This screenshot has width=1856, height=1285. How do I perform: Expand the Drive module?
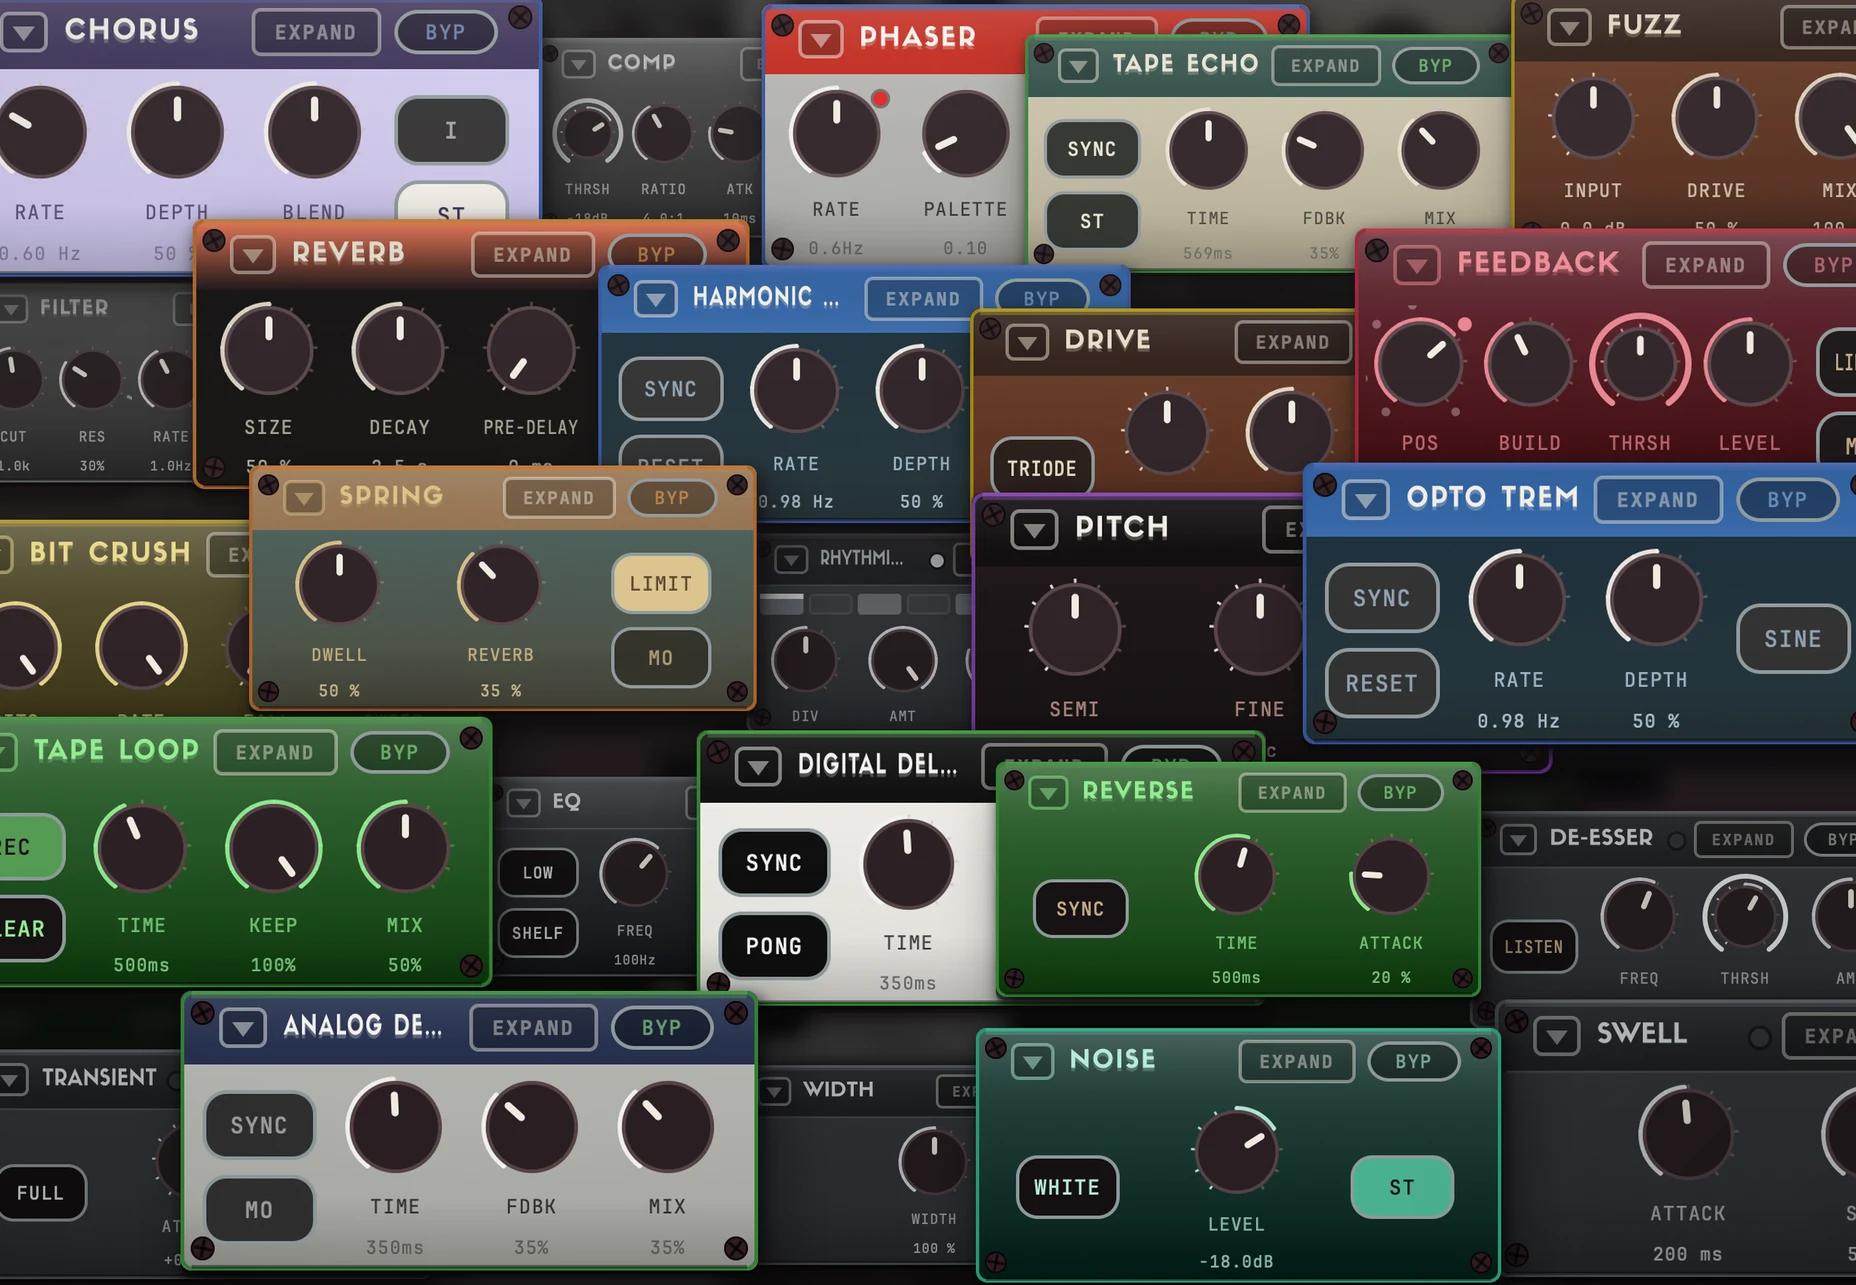point(1292,342)
